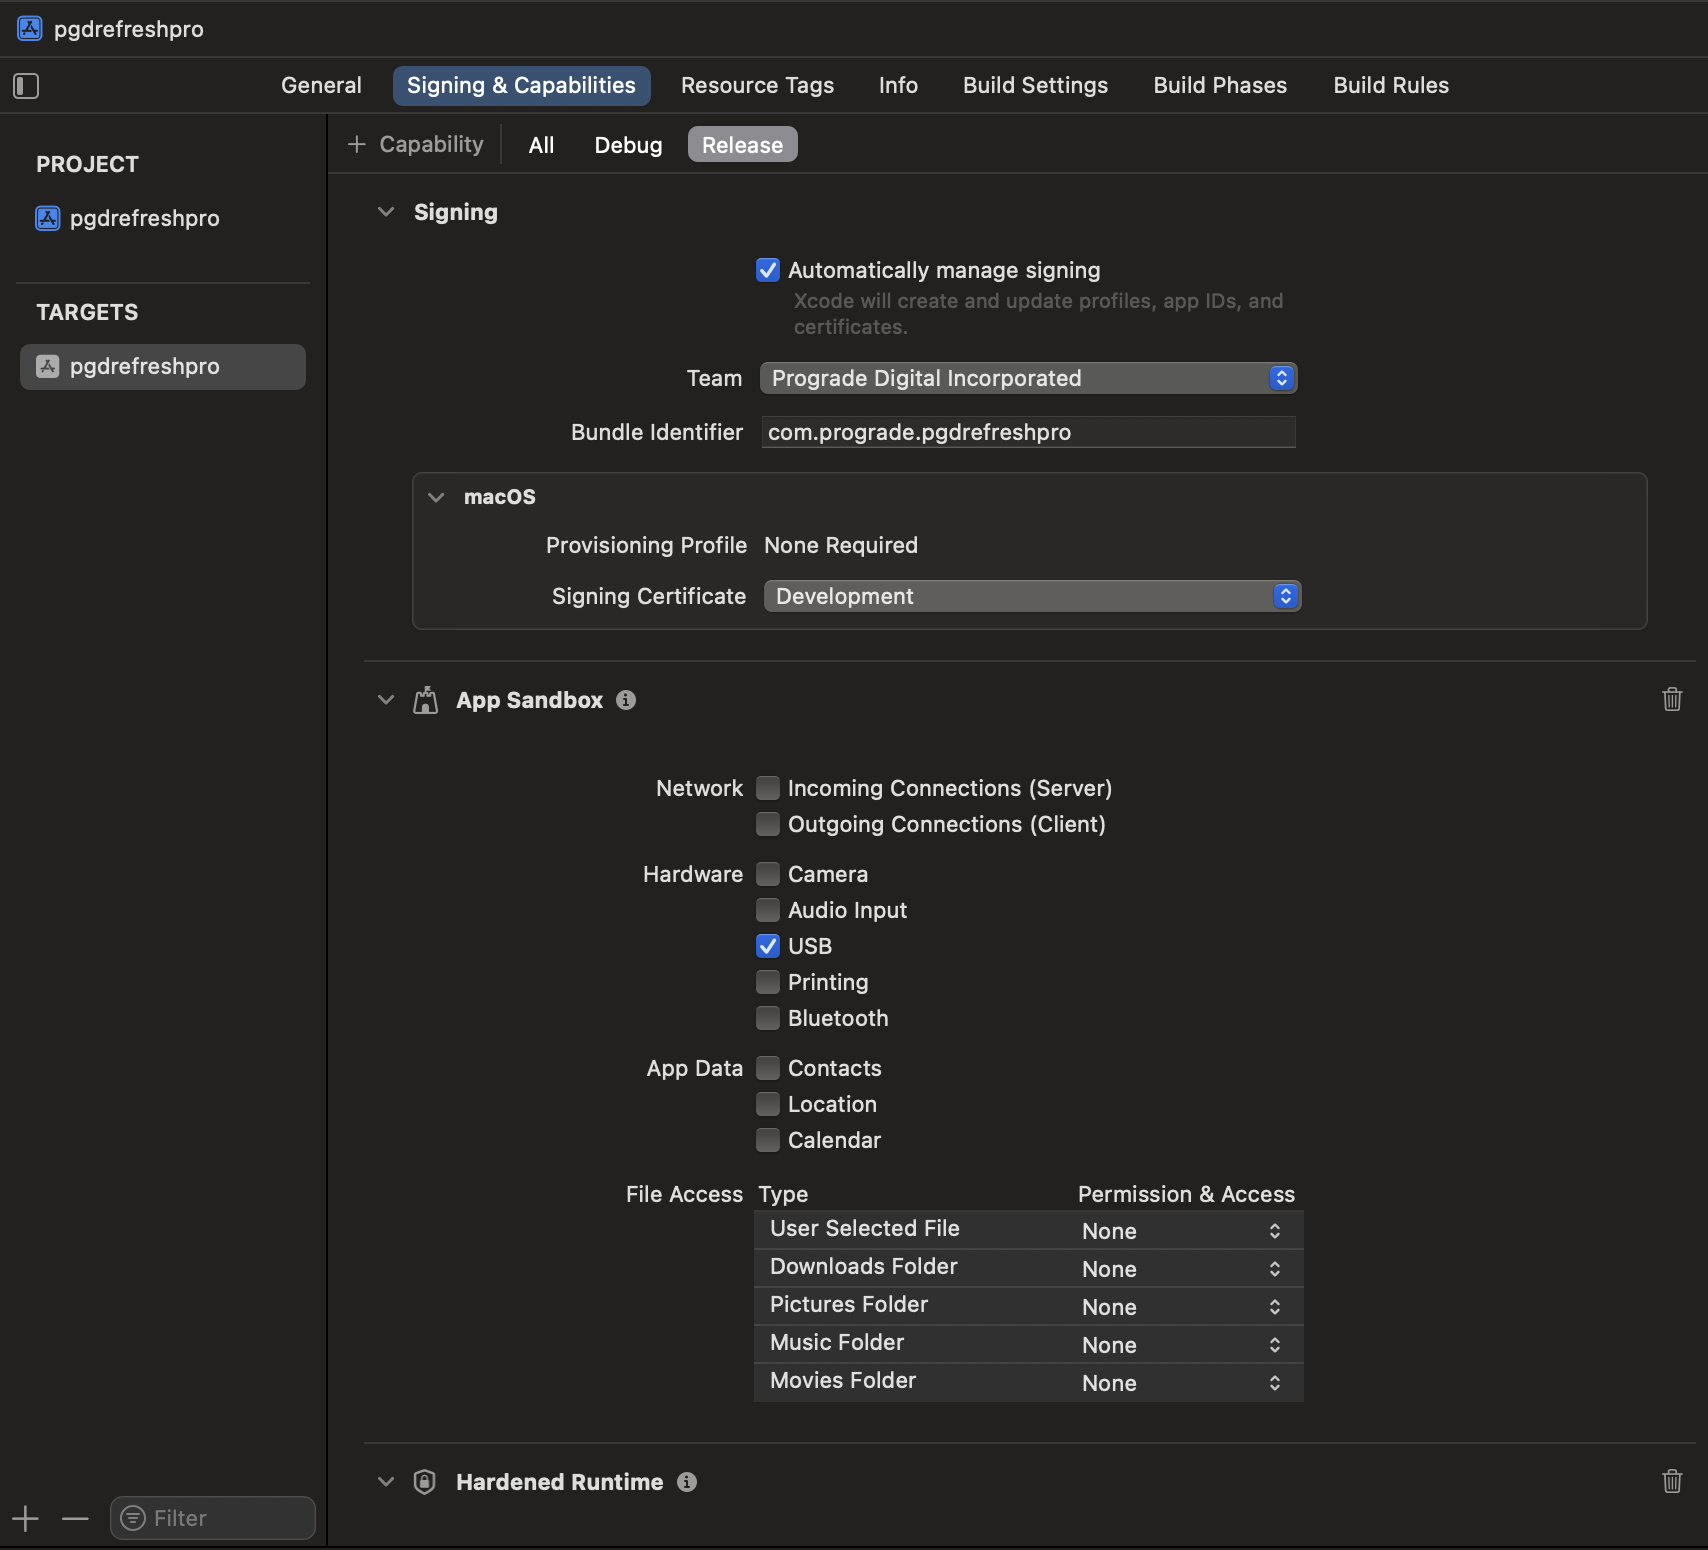Show Release configuration capabilities
1708x1550 pixels.
pos(742,145)
